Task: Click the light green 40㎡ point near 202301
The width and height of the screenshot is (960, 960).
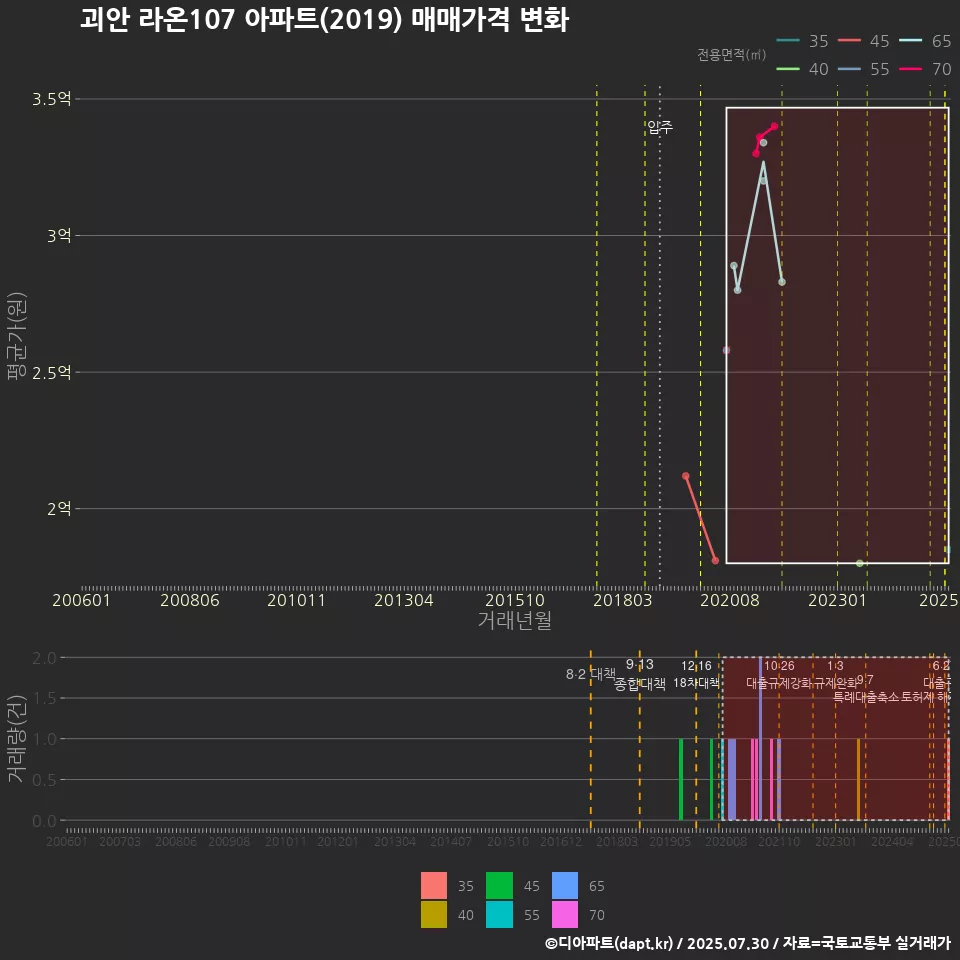Action: [x=860, y=563]
